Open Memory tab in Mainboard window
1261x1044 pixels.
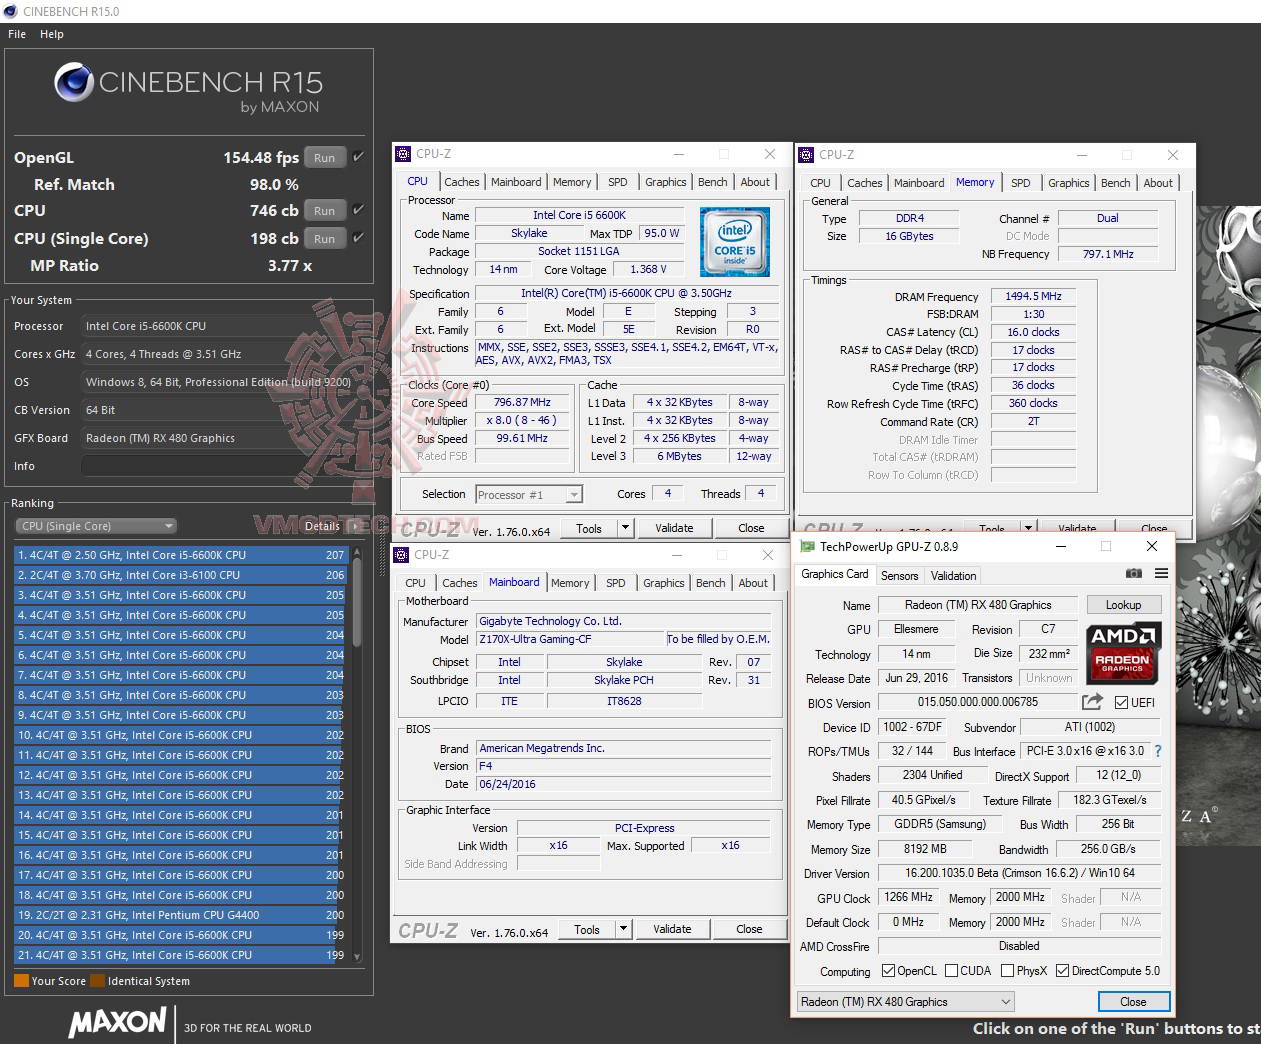click(x=570, y=583)
